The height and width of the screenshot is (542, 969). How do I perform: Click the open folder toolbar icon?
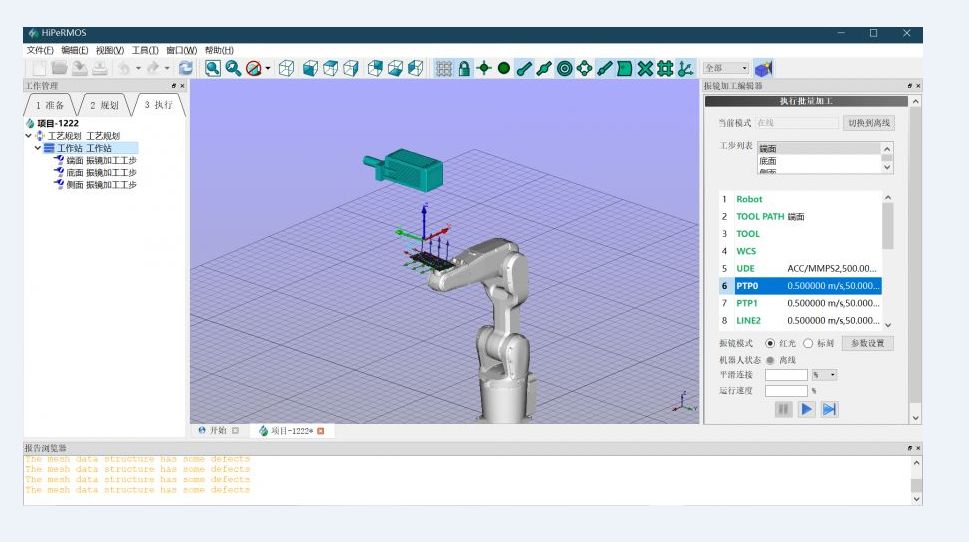click(x=59, y=68)
